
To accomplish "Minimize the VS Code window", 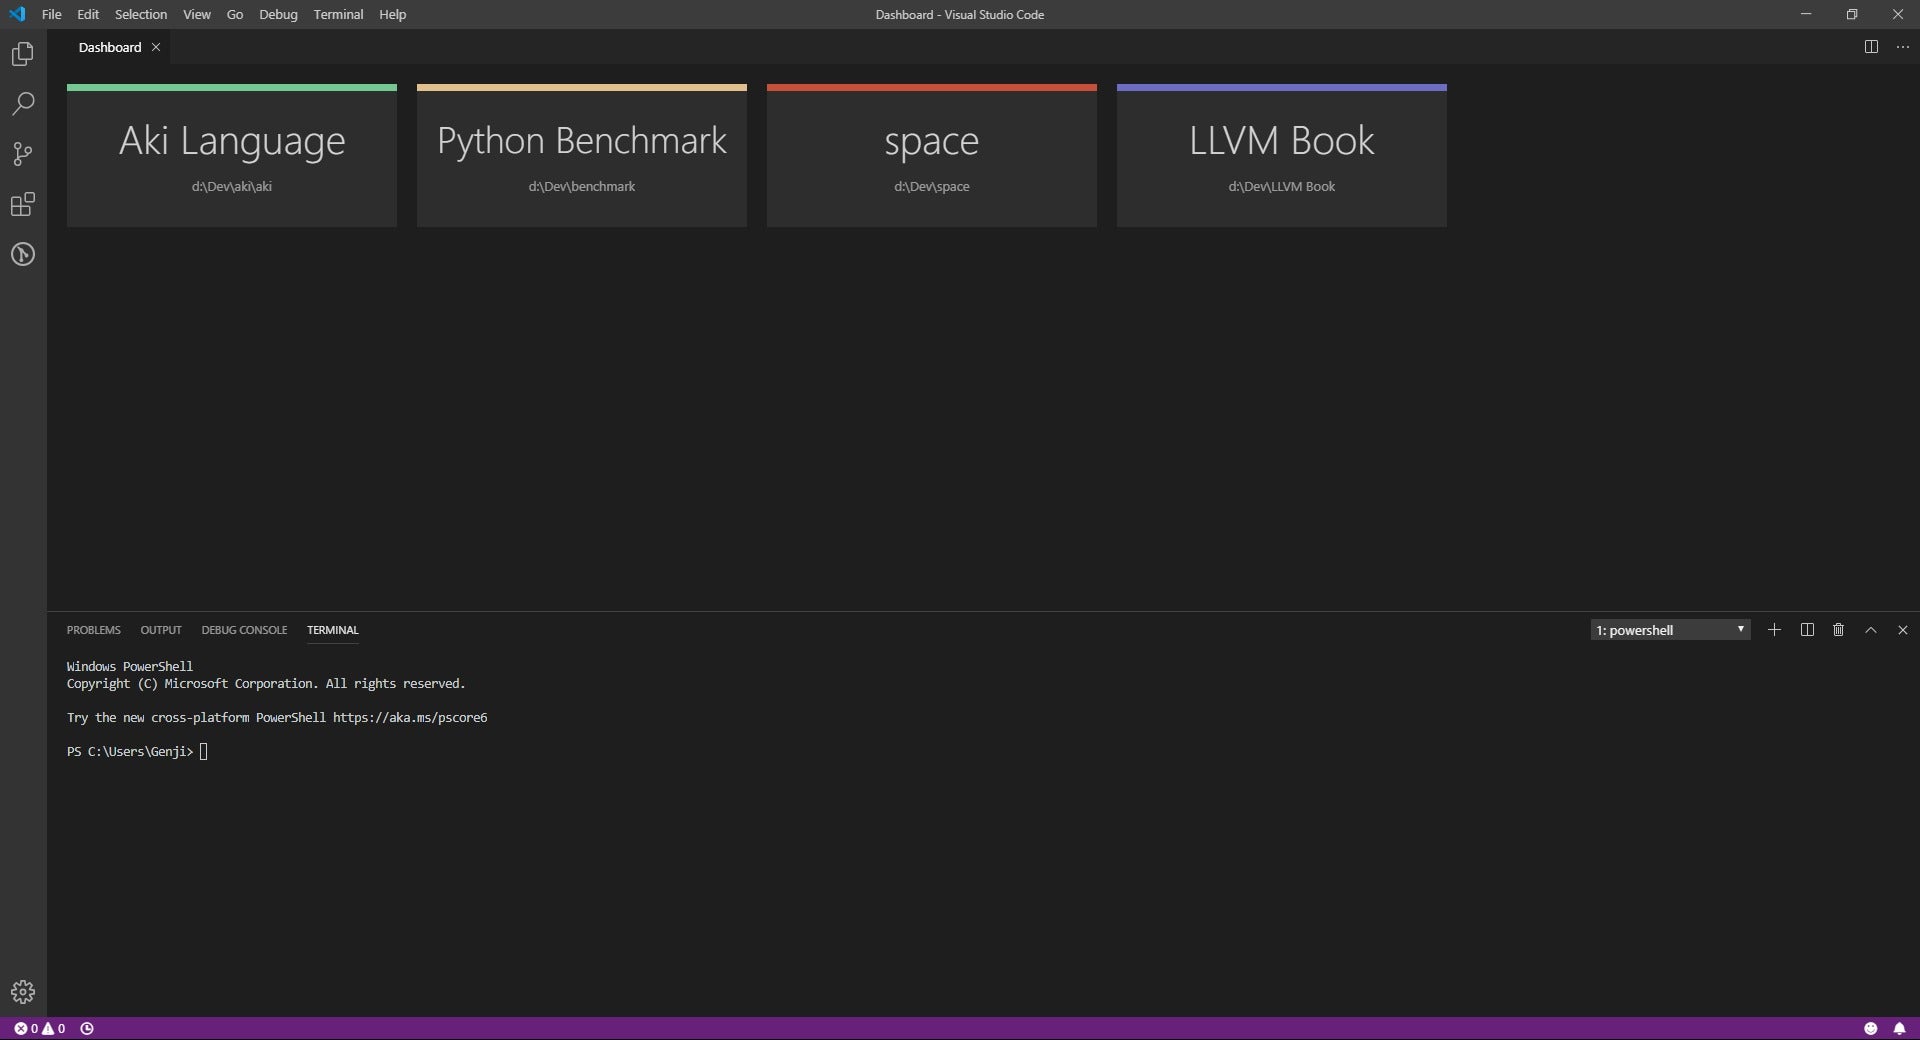I will tap(1806, 14).
